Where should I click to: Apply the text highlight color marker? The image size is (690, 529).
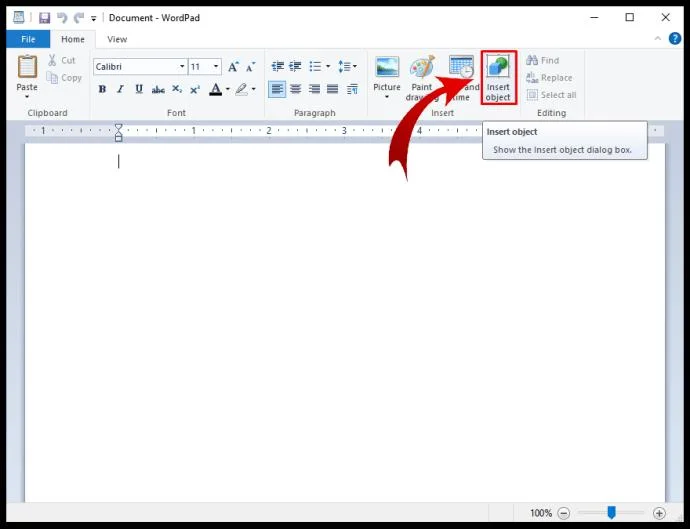(x=241, y=89)
